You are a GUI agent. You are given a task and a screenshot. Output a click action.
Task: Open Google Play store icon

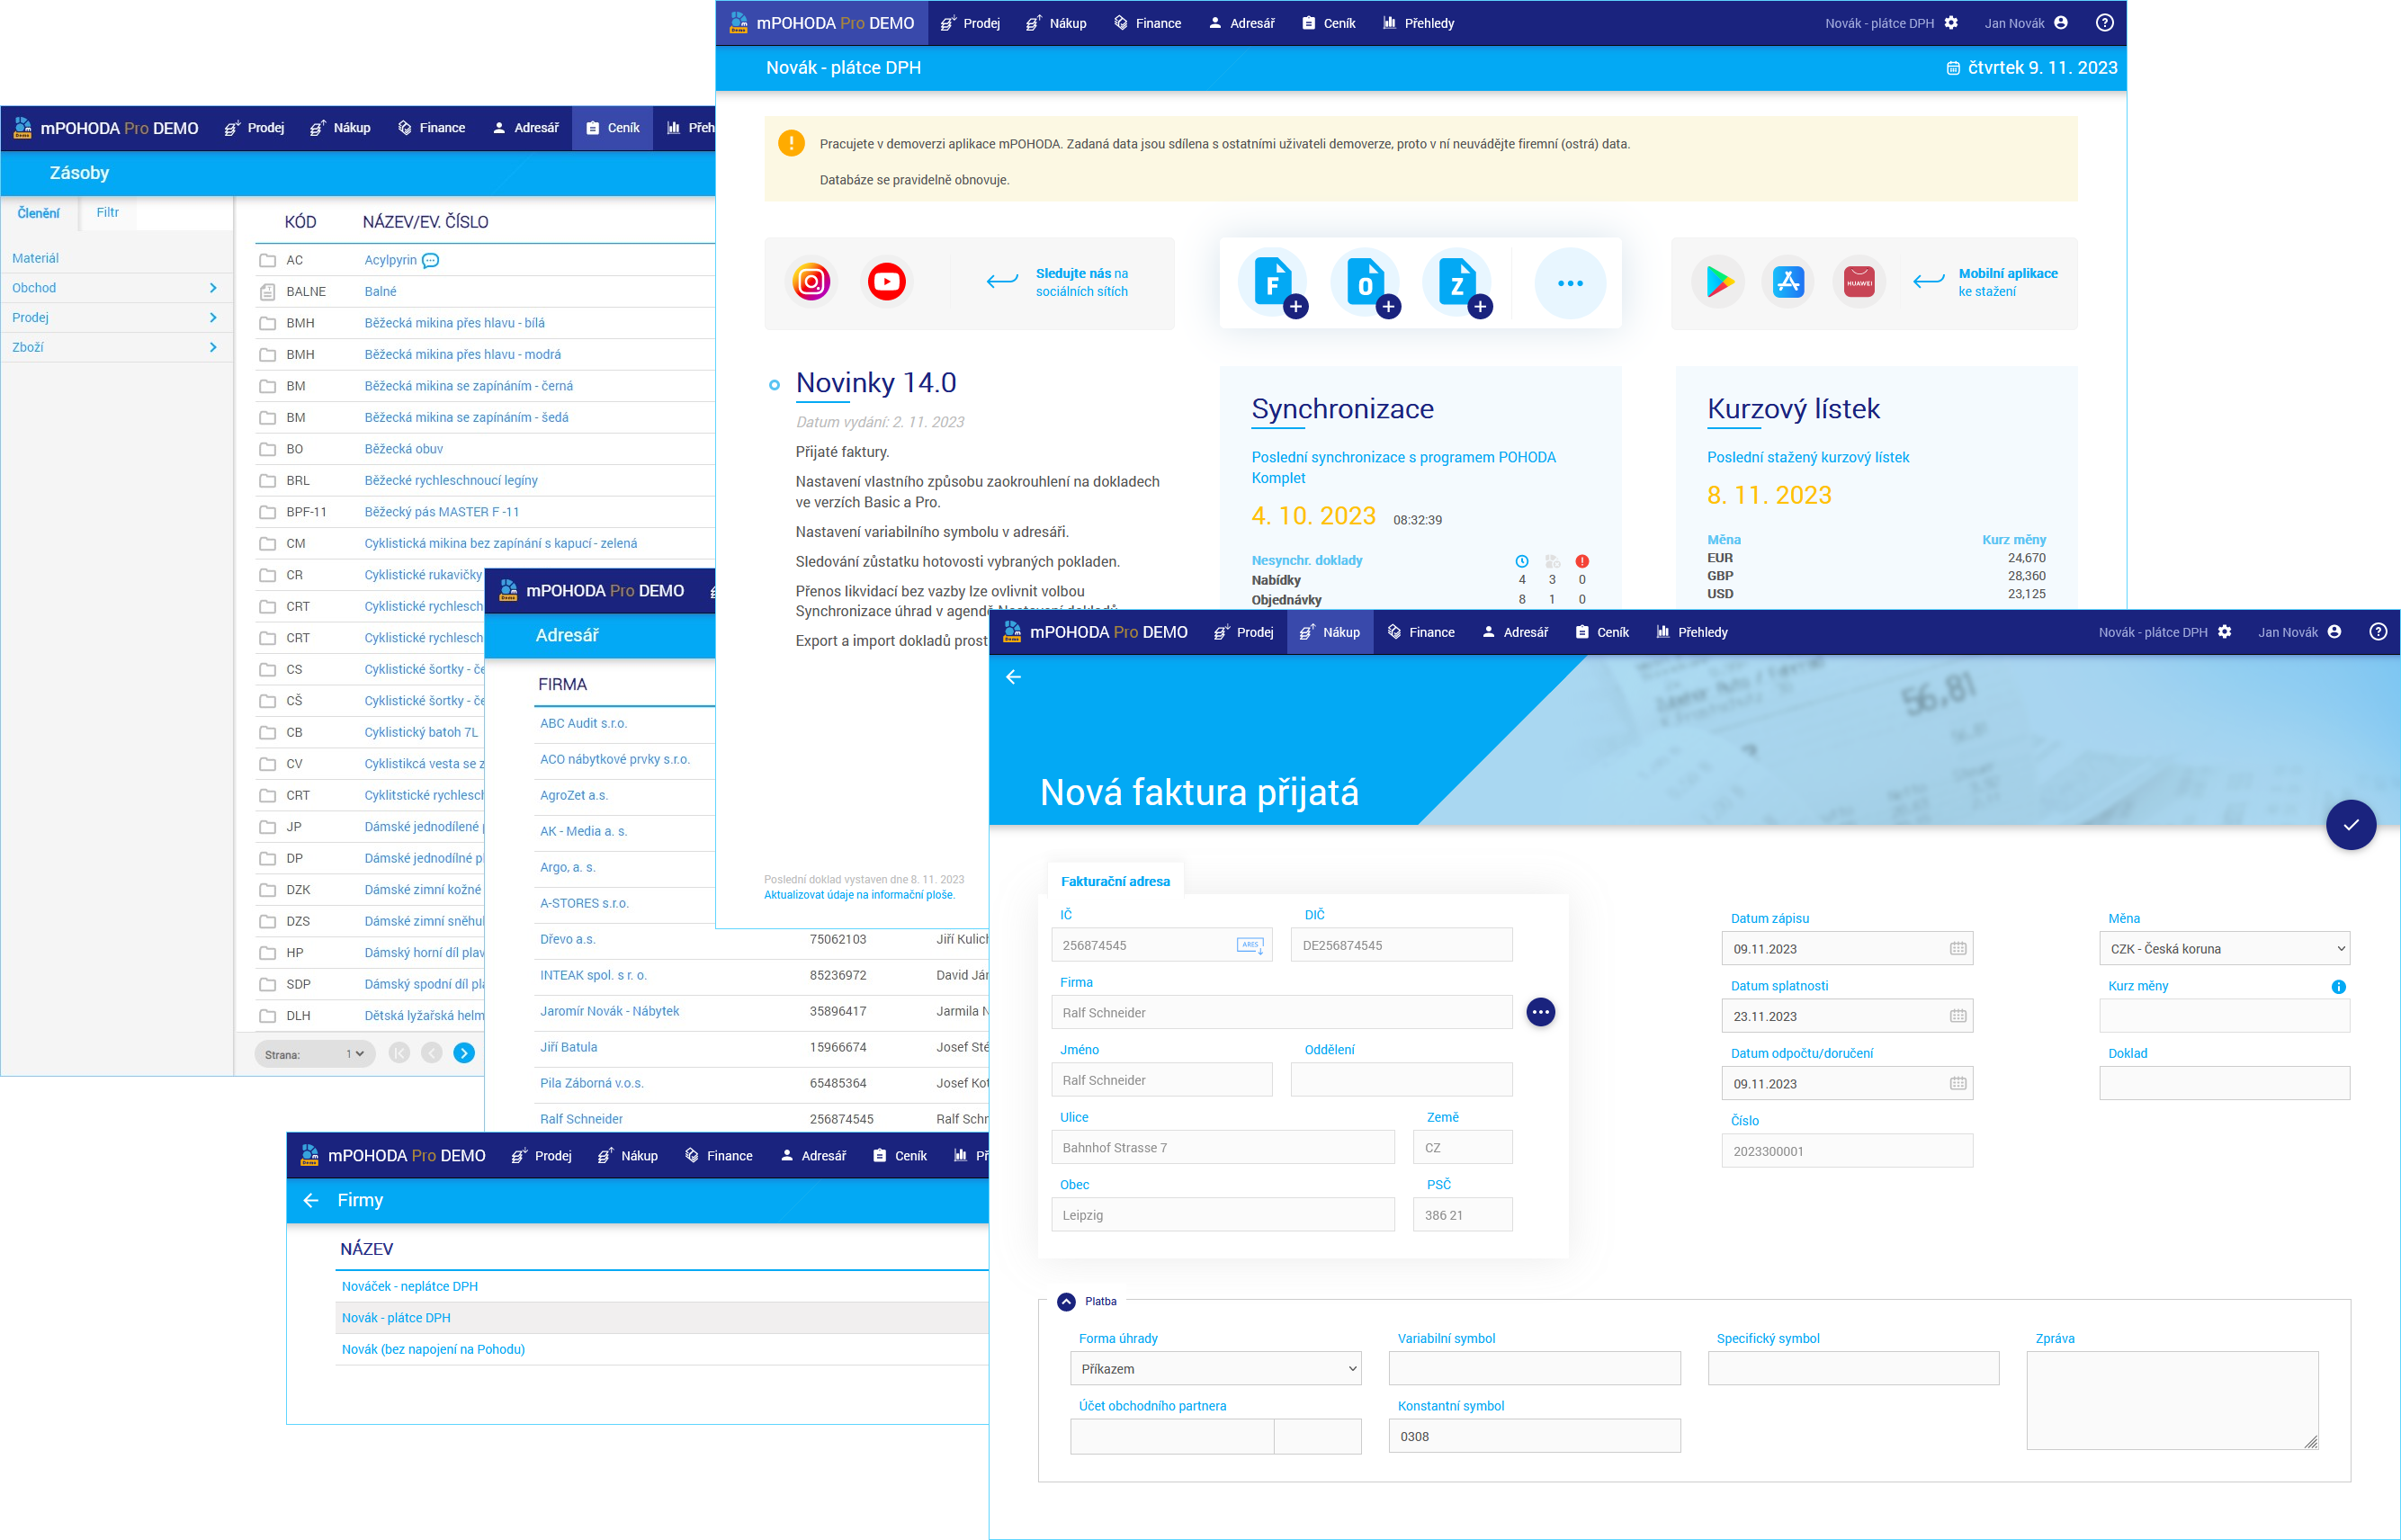tap(1719, 283)
